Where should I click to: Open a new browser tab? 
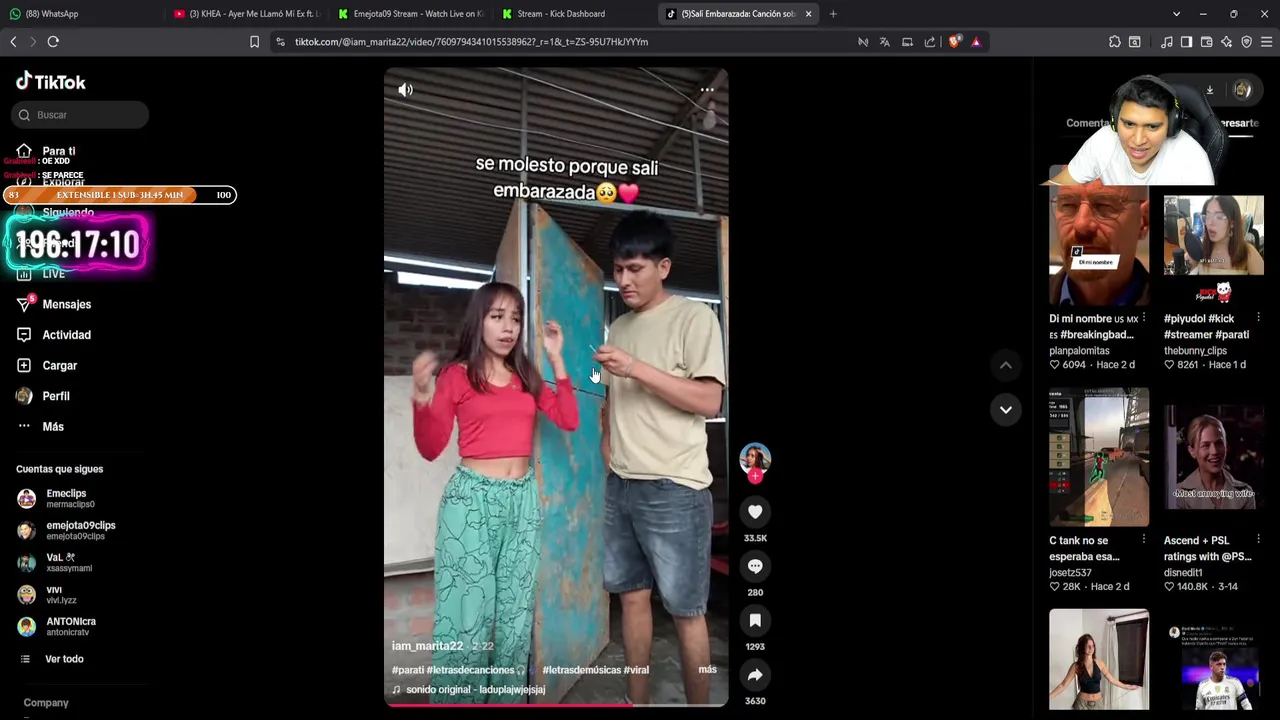pos(833,14)
